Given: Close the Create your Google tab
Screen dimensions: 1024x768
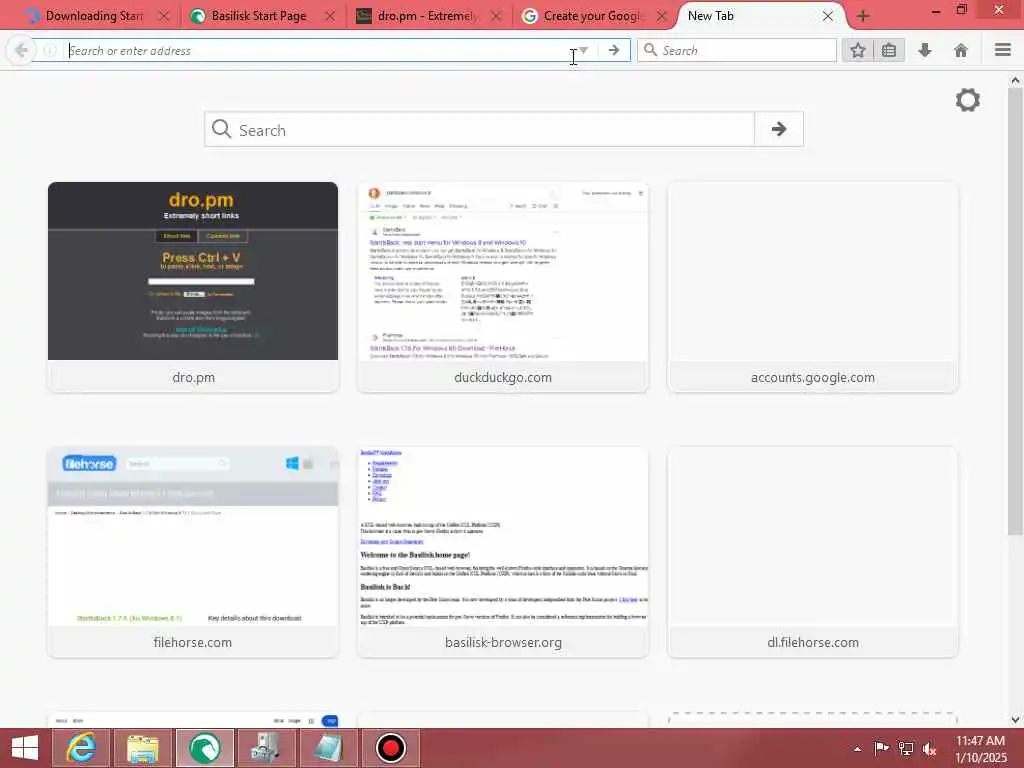Looking at the screenshot, I should (662, 16).
